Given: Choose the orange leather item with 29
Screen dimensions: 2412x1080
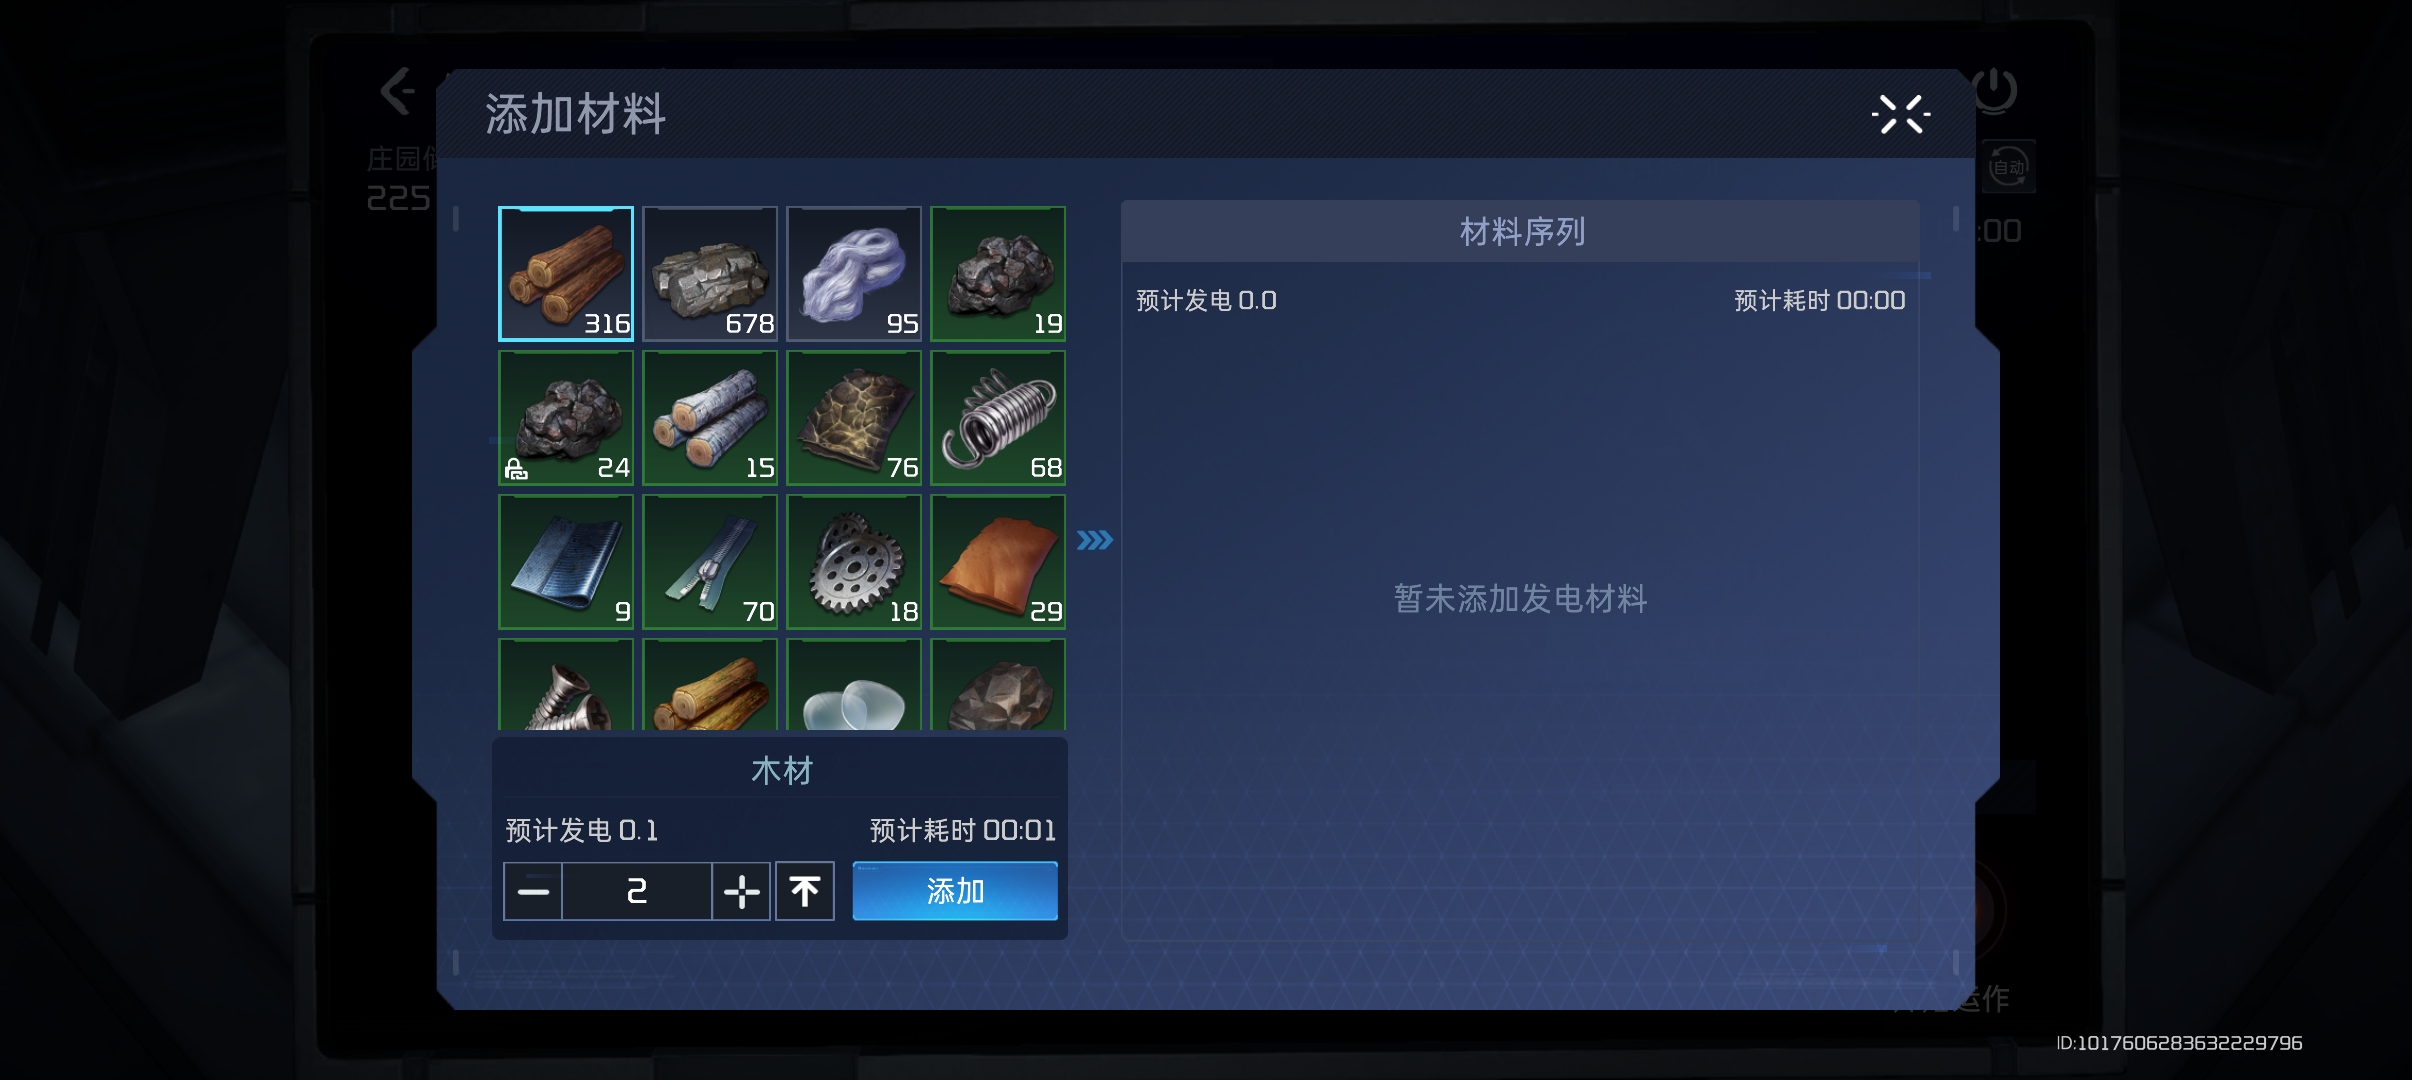Looking at the screenshot, I should [998, 562].
